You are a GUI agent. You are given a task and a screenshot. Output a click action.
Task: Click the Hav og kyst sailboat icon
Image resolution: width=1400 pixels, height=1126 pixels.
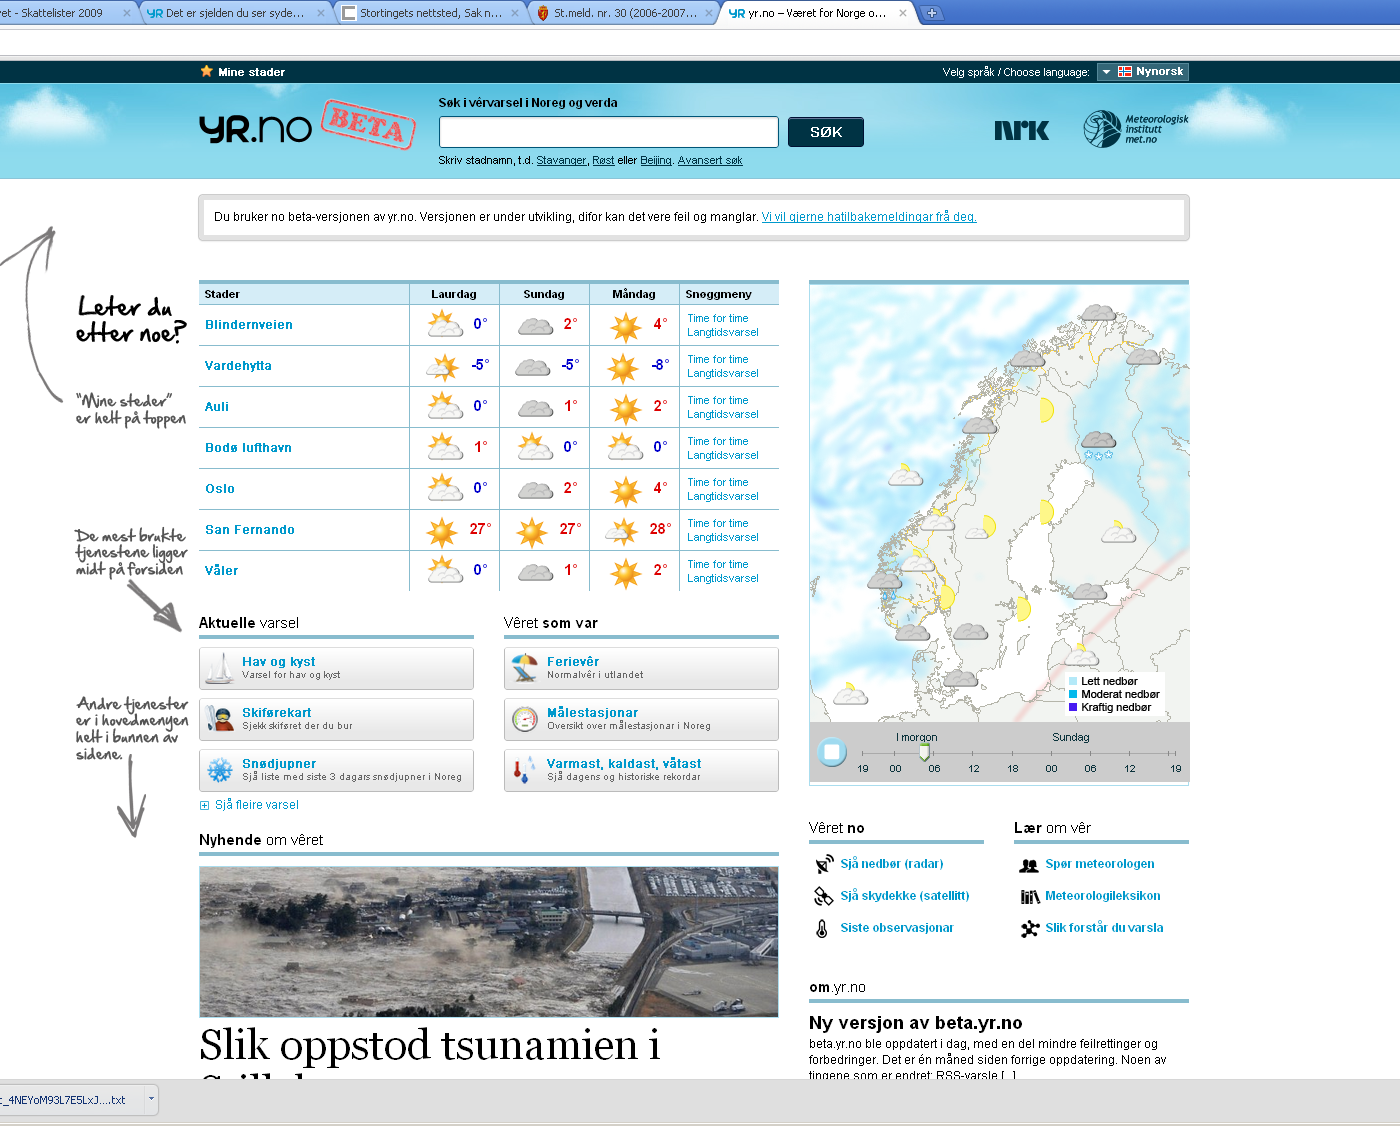219,668
